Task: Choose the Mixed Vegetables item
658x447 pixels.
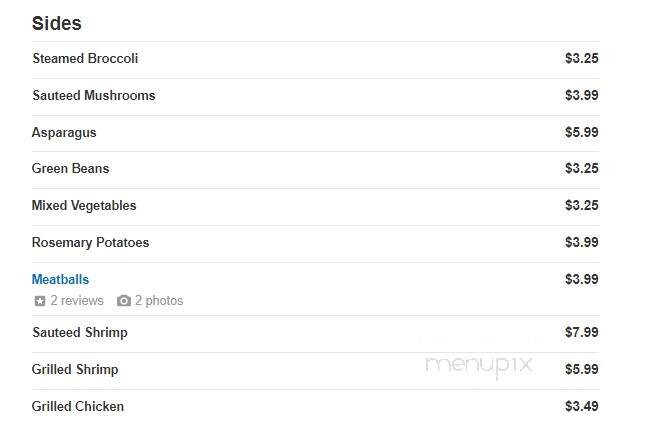Action: [x=84, y=206]
